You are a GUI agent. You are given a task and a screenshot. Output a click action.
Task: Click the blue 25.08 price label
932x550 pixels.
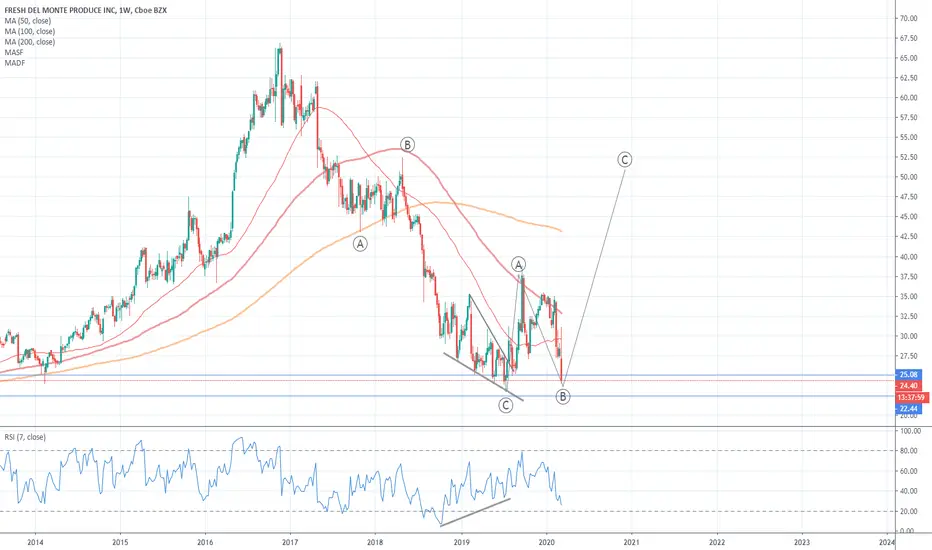(x=908, y=375)
